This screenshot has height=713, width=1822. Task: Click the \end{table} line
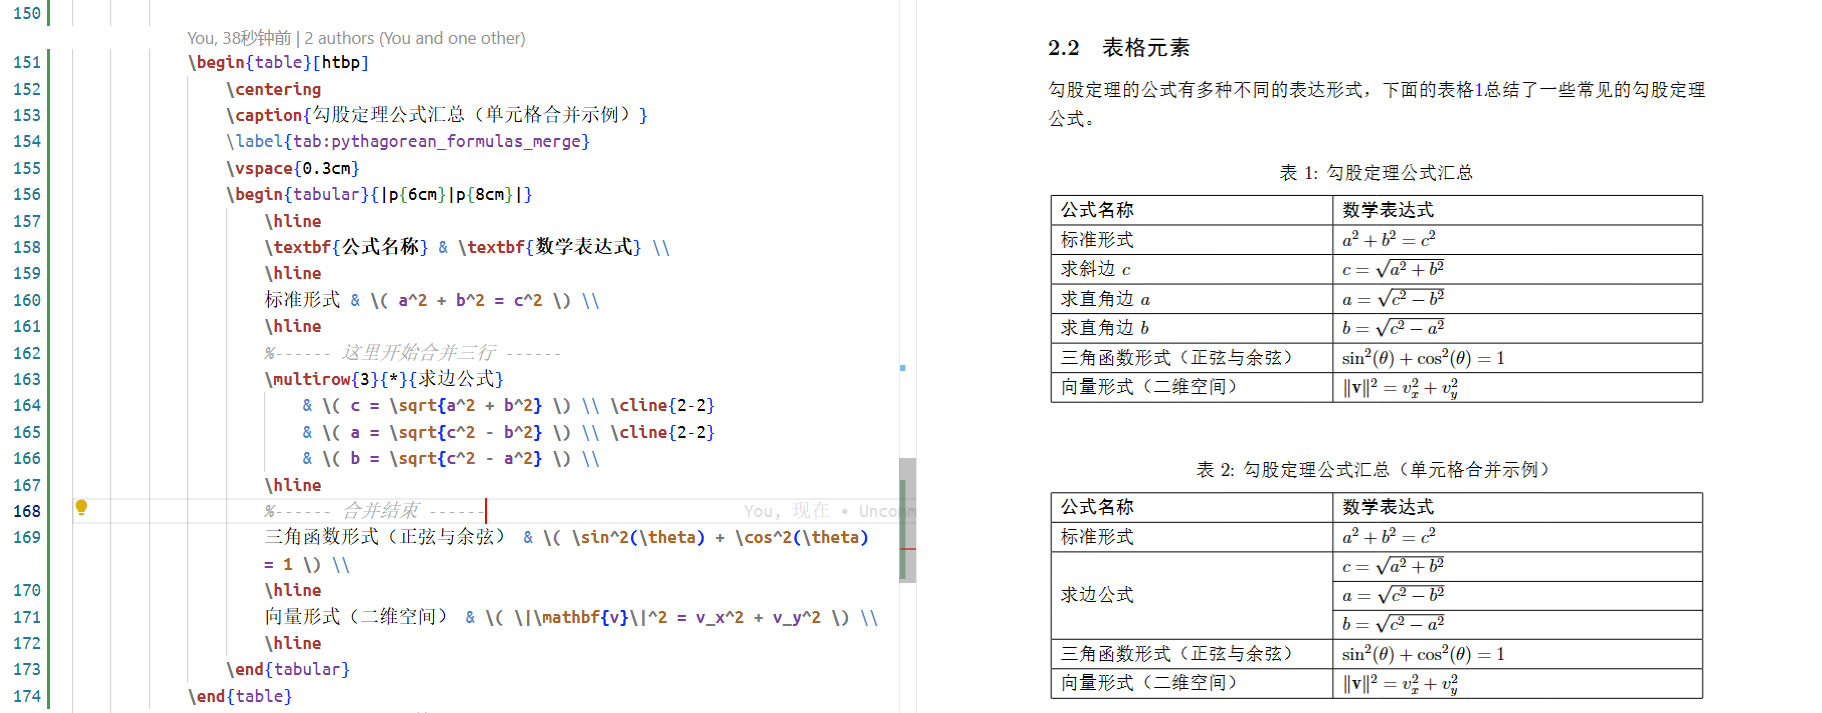pyautogui.click(x=240, y=696)
